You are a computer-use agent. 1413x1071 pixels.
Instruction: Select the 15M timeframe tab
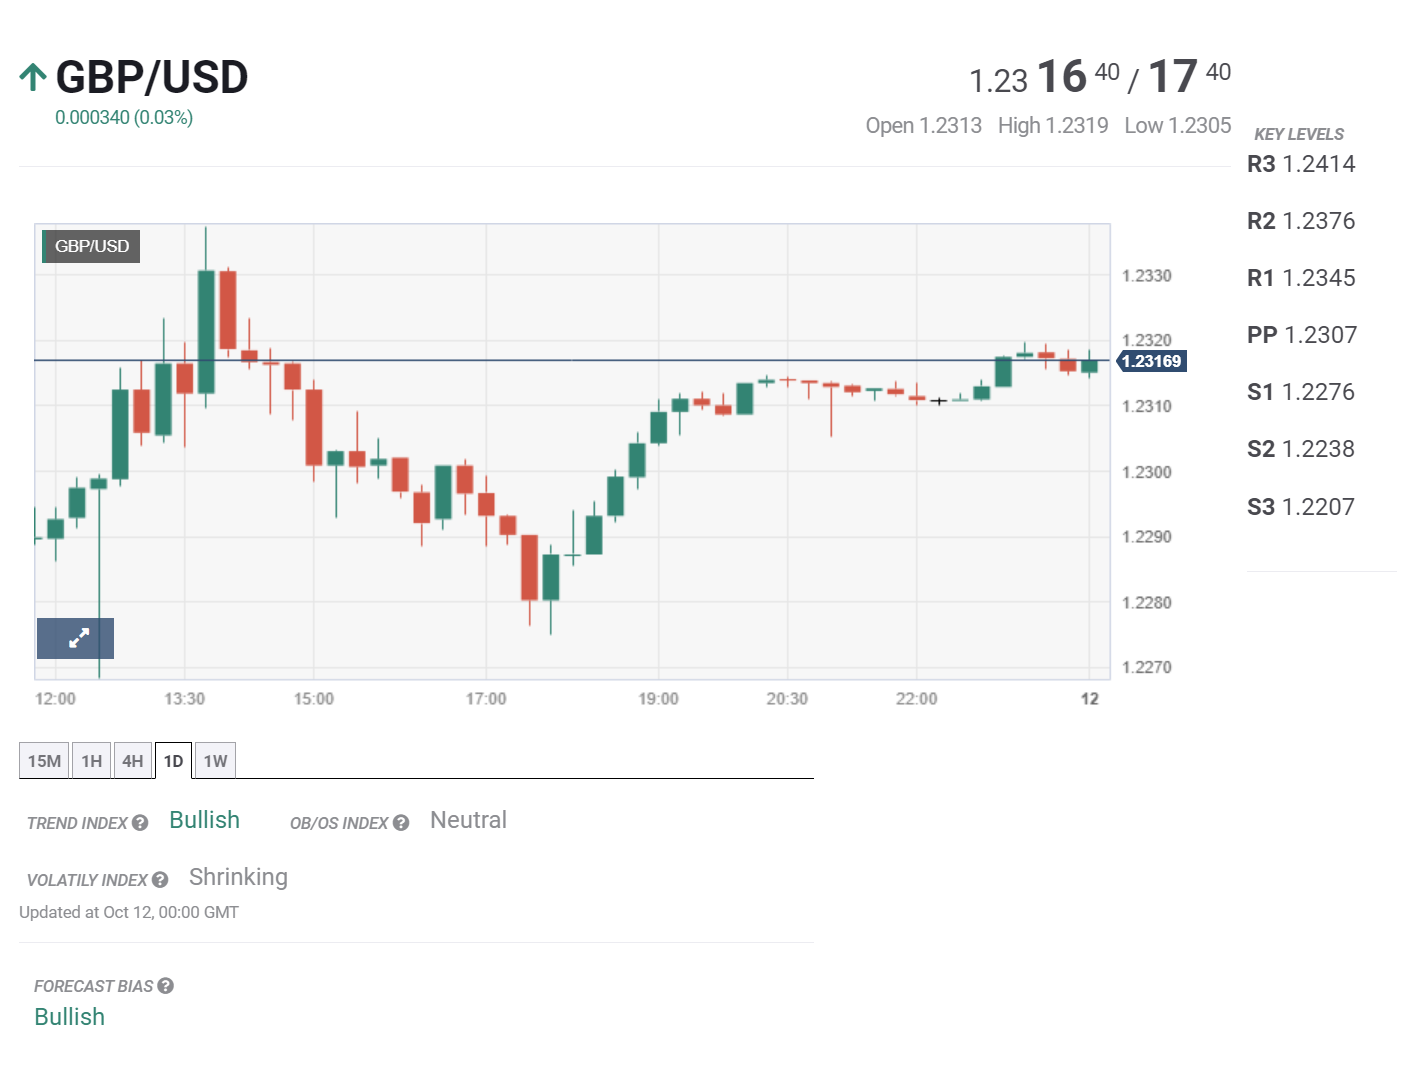pyautogui.click(x=44, y=761)
